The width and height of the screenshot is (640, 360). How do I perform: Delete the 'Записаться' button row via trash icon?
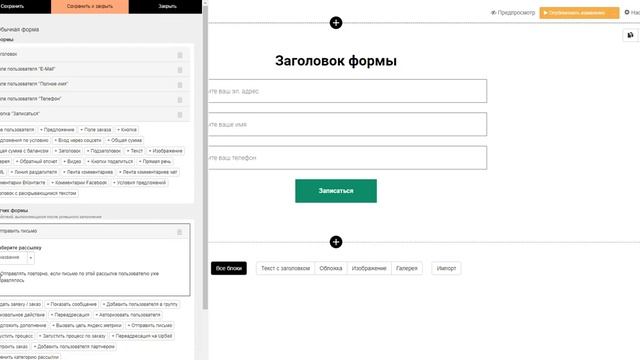click(x=180, y=115)
